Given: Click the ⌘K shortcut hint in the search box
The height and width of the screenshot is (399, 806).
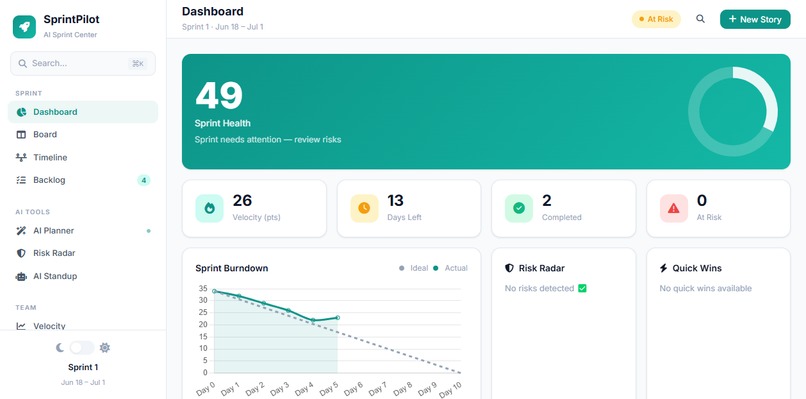Looking at the screenshot, I should [138, 64].
